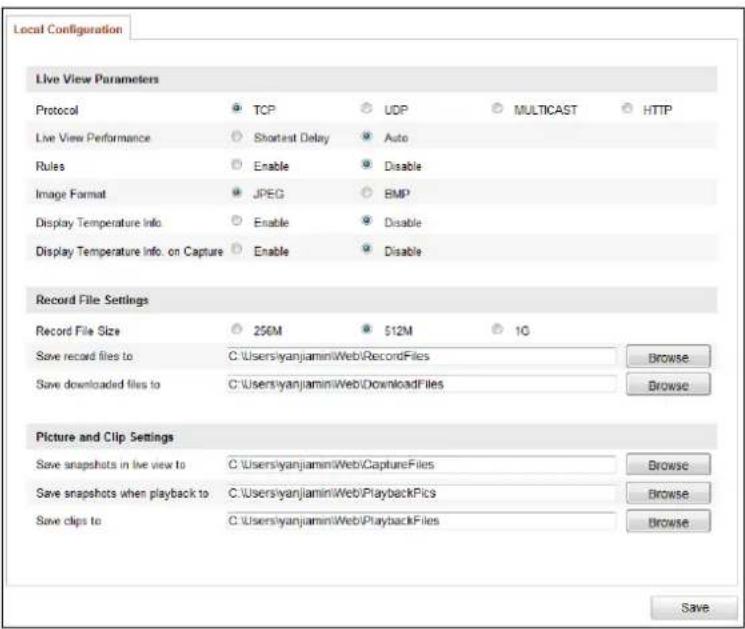Choose HTTP protocol option
This screenshot has height=629, width=745.
pyautogui.click(x=627, y=109)
